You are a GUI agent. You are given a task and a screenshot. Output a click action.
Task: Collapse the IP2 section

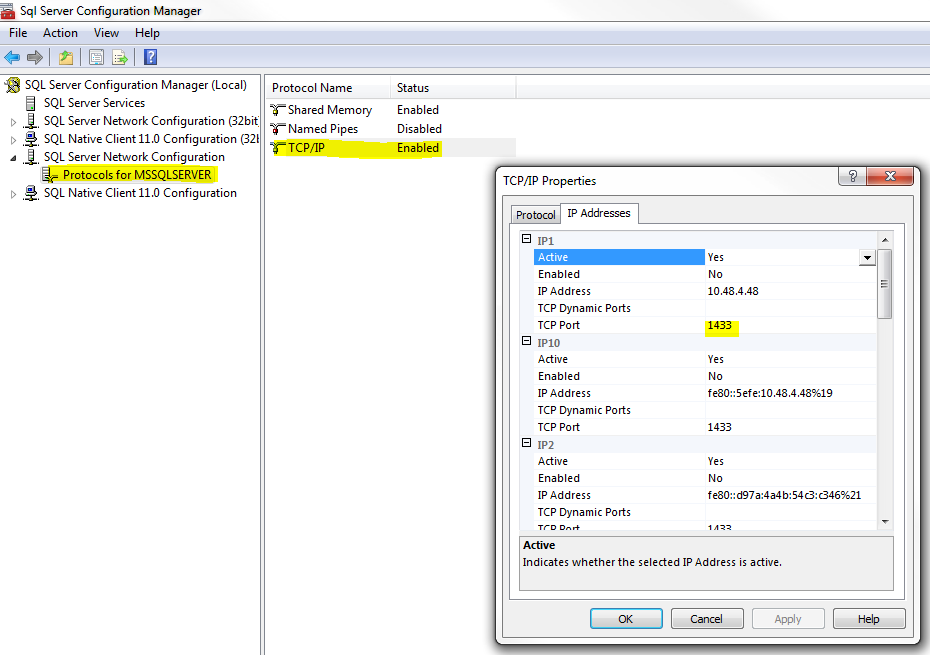tap(526, 443)
